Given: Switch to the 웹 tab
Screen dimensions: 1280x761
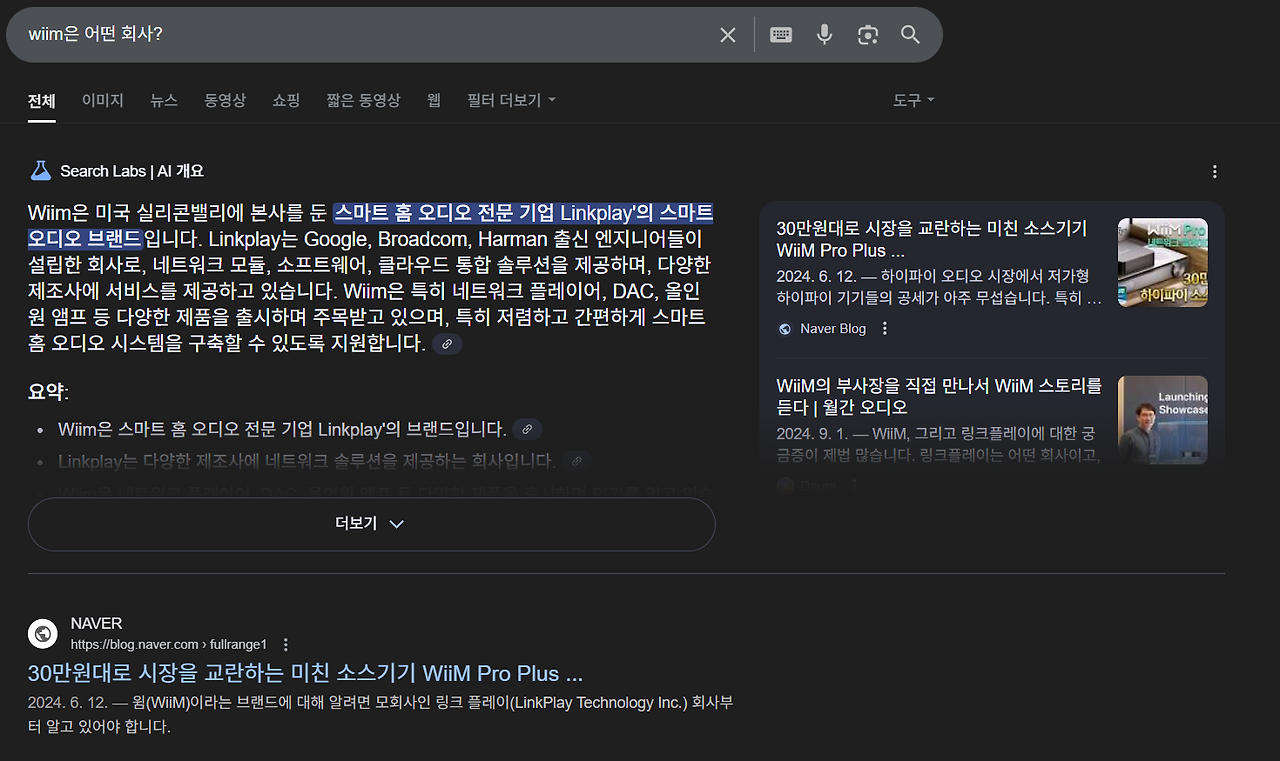Looking at the screenshot, I should click(x=434, y=100).
